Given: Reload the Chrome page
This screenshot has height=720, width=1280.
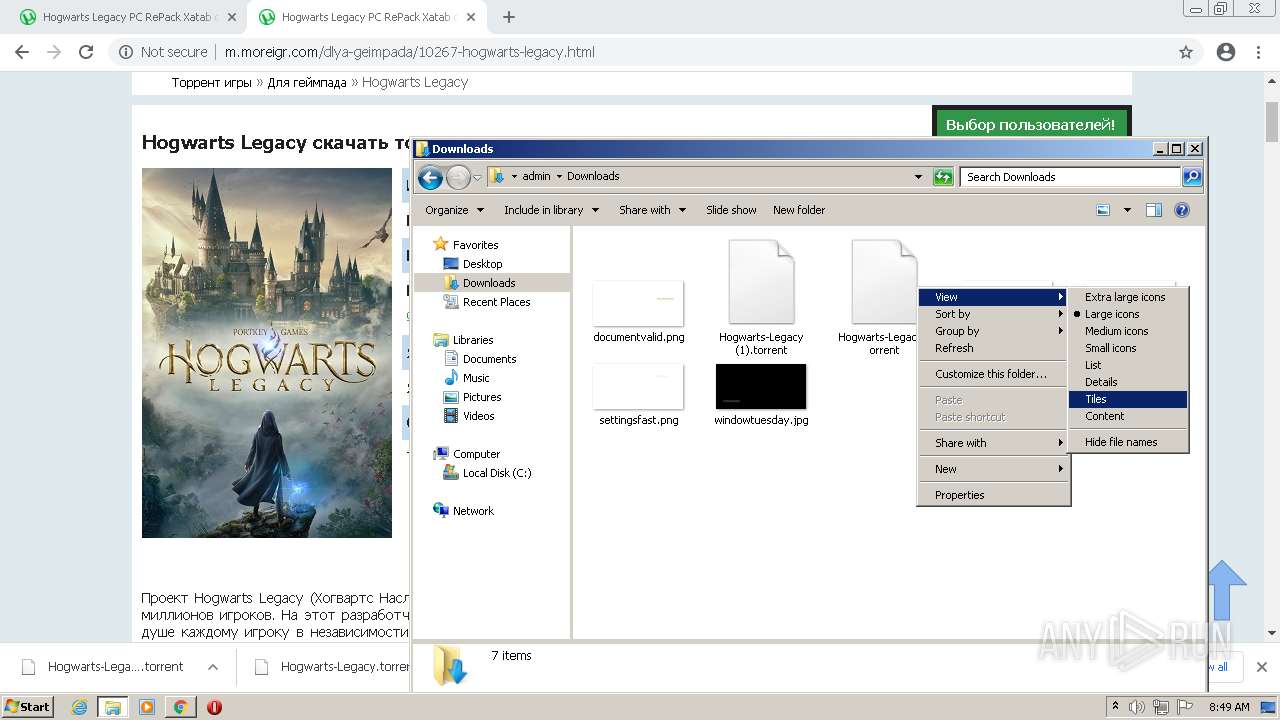Looking at the screenshot, I should 86,52.
